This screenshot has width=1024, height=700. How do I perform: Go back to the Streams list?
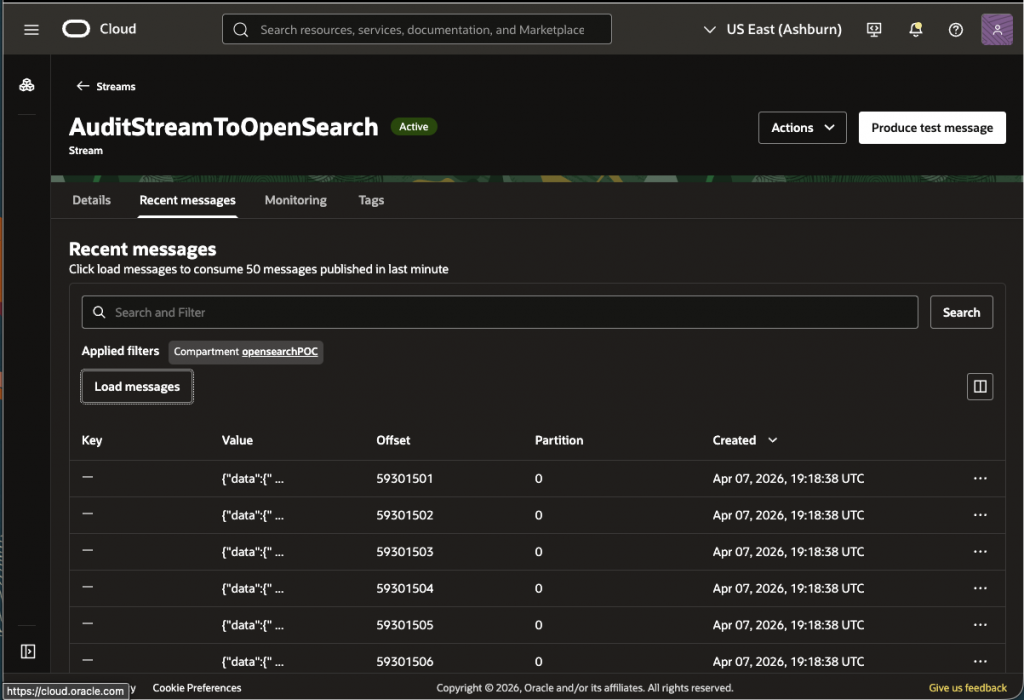(106, 87)
